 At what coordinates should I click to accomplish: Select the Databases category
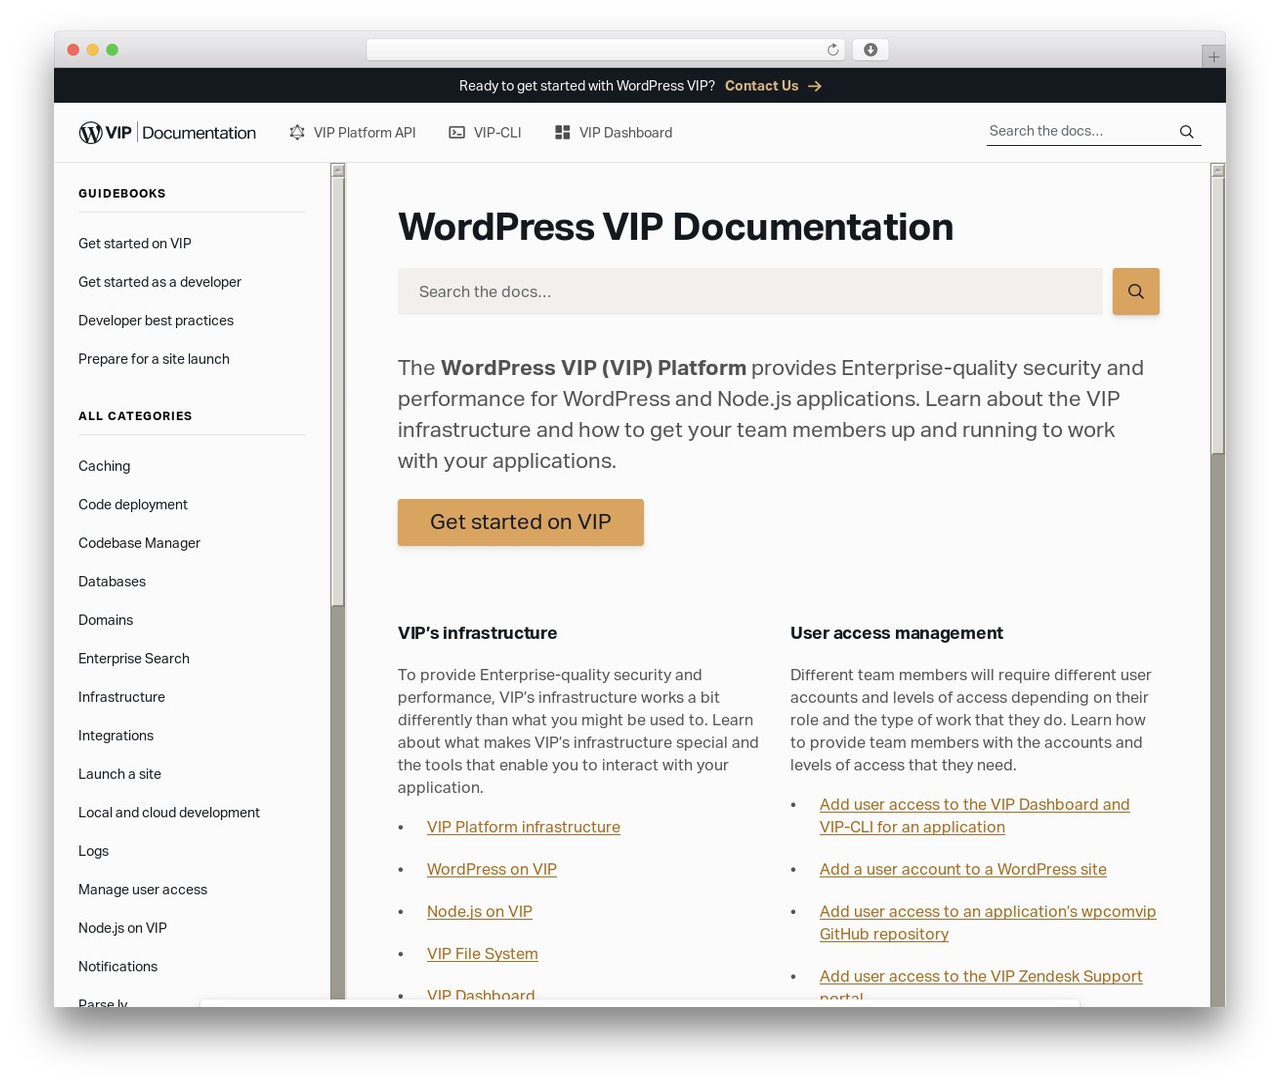112,581
